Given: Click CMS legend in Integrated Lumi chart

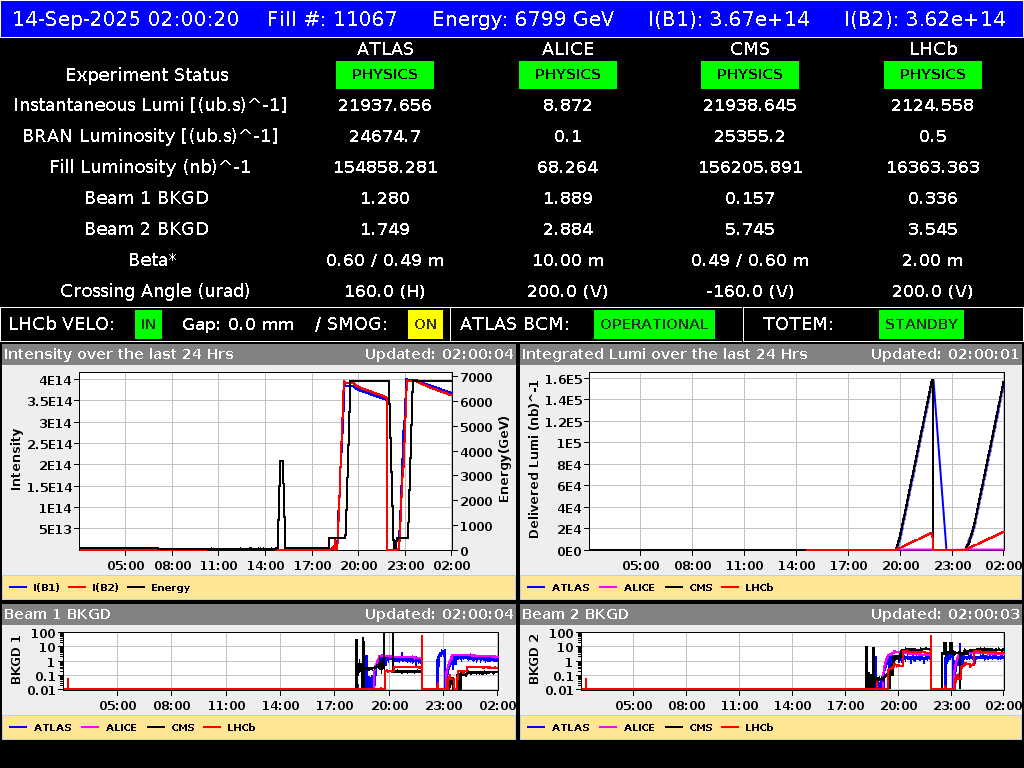Looking at the screenshot, I should pos(689,587).
